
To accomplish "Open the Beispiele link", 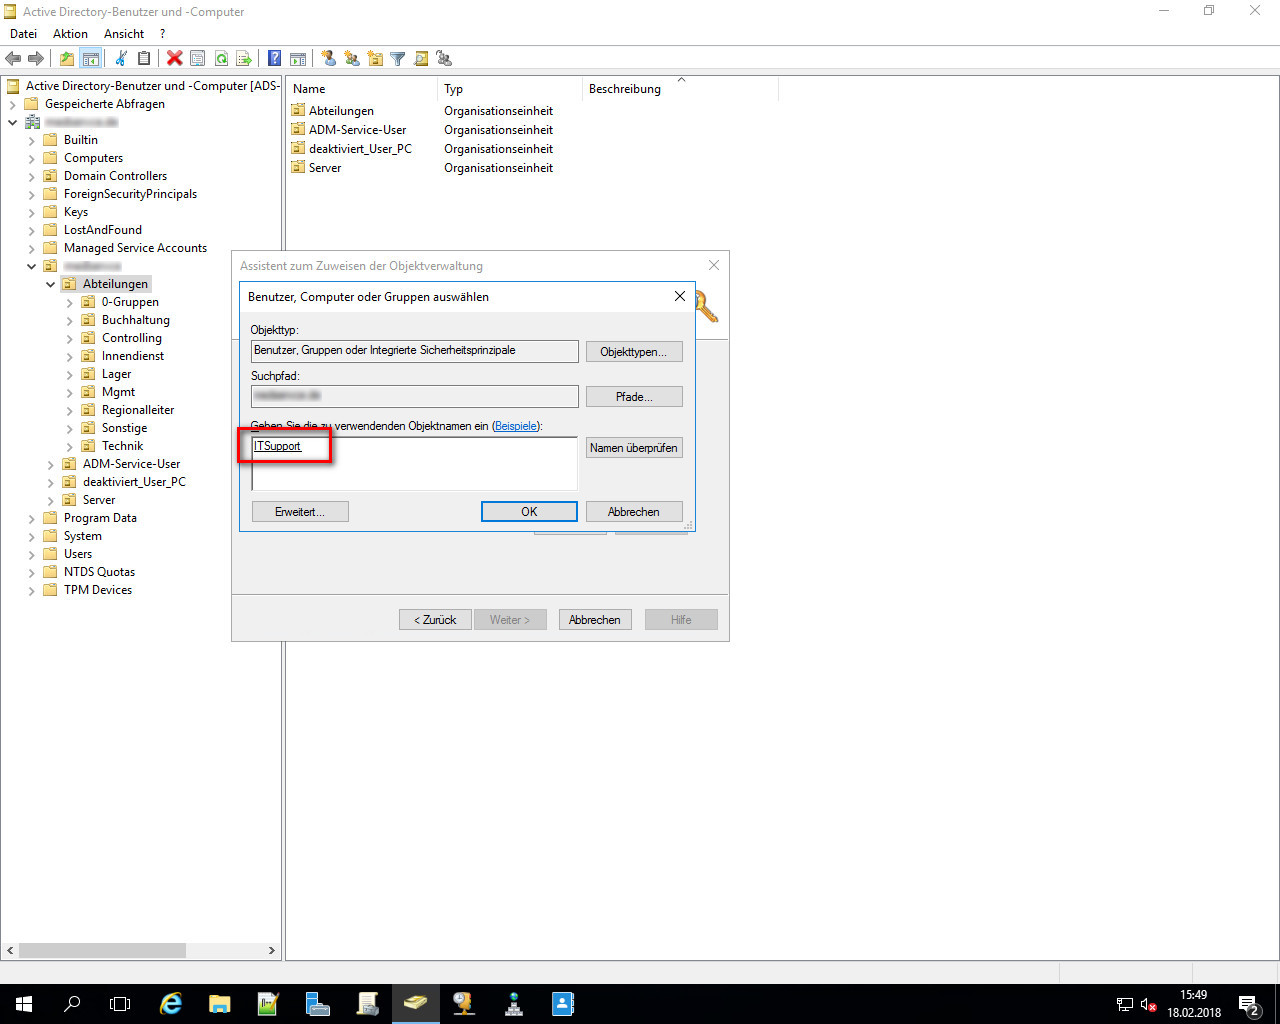I will [x=516, y=426].
